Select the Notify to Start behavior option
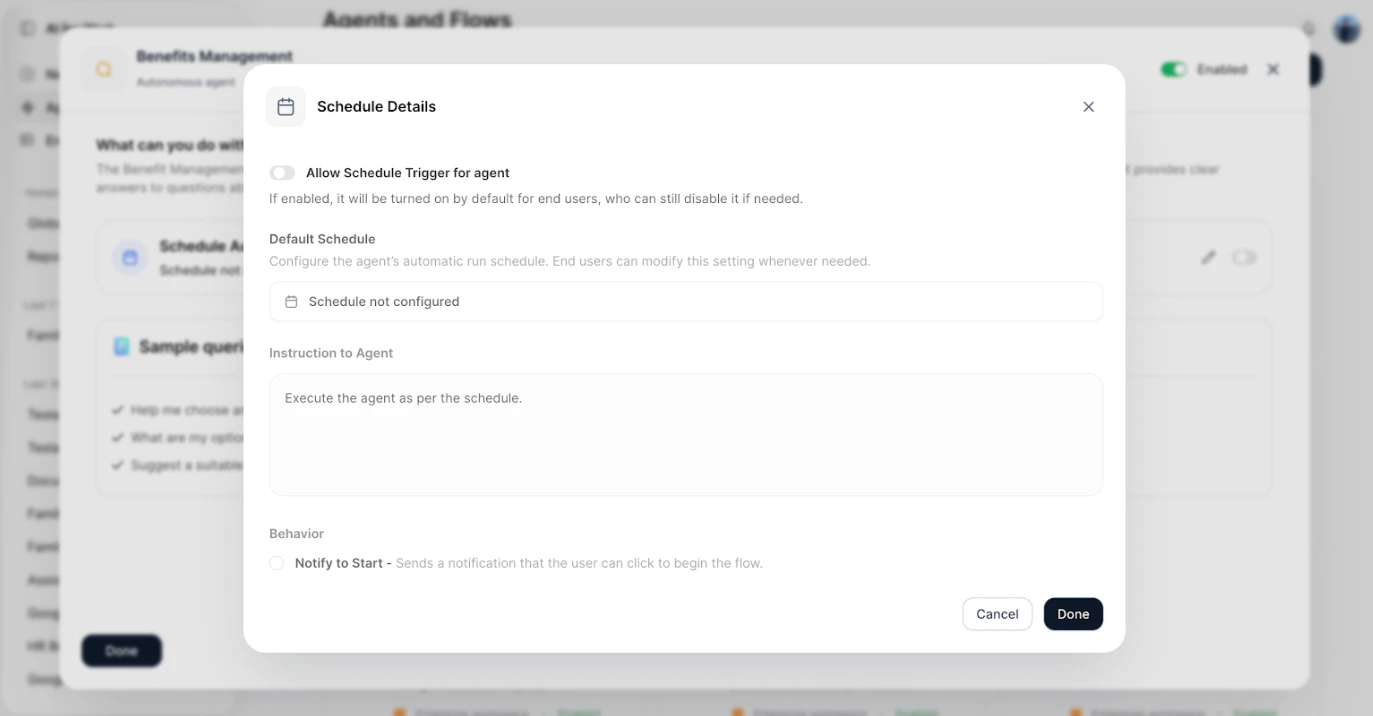Screen dimensions: 1373x716 coord(277,563)
